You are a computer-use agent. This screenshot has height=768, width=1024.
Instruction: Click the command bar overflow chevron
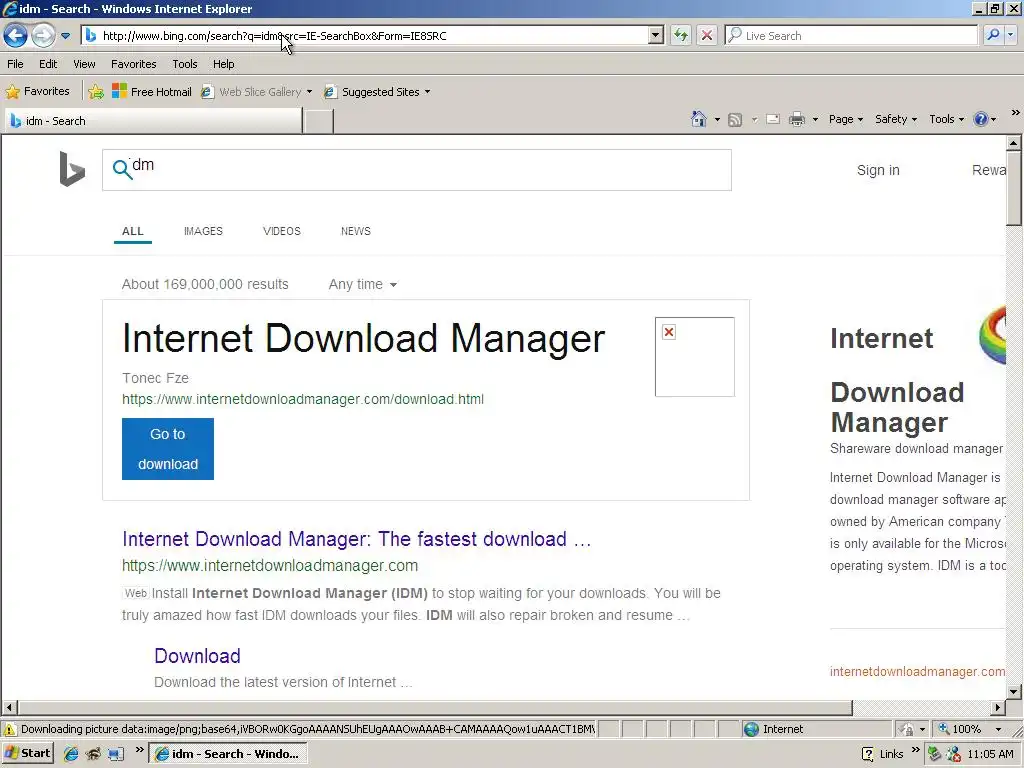click(x=1015, y=113)
